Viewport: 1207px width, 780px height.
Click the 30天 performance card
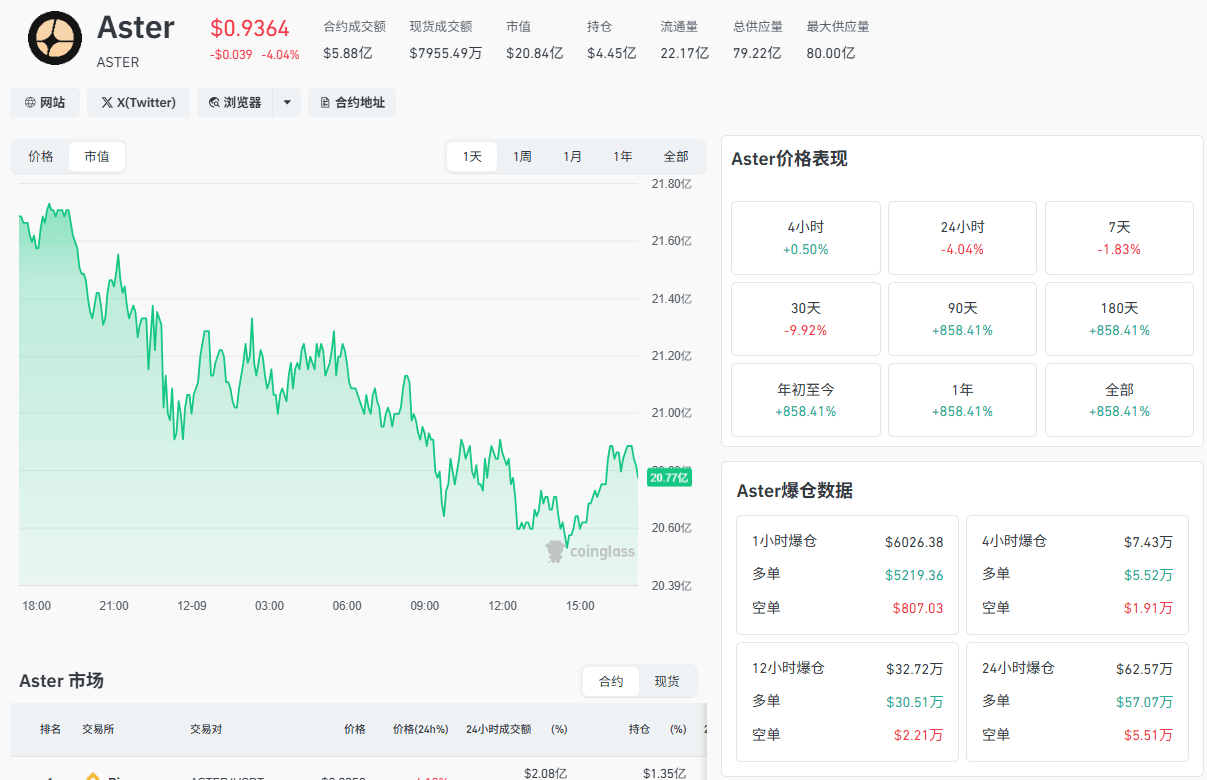click(x=806, y=319)
